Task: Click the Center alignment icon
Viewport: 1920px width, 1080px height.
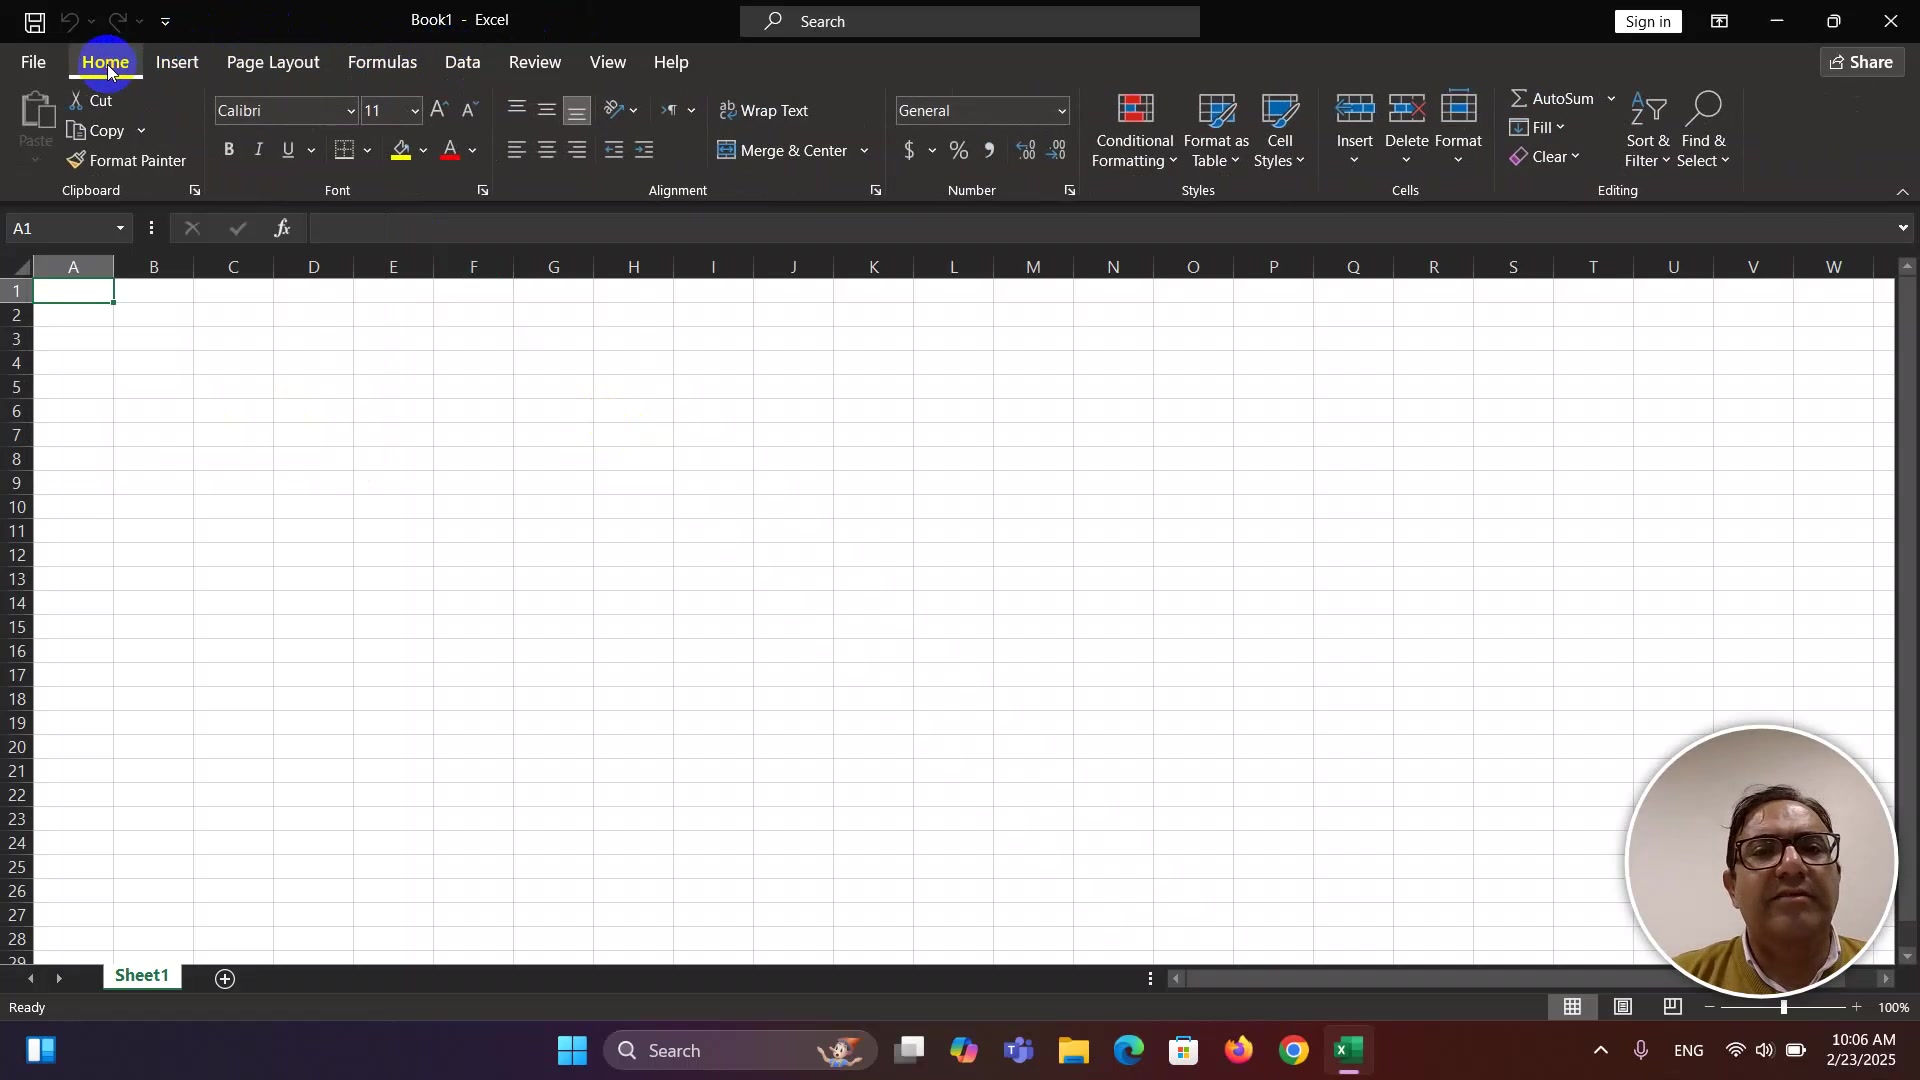Action: point(547,151)
